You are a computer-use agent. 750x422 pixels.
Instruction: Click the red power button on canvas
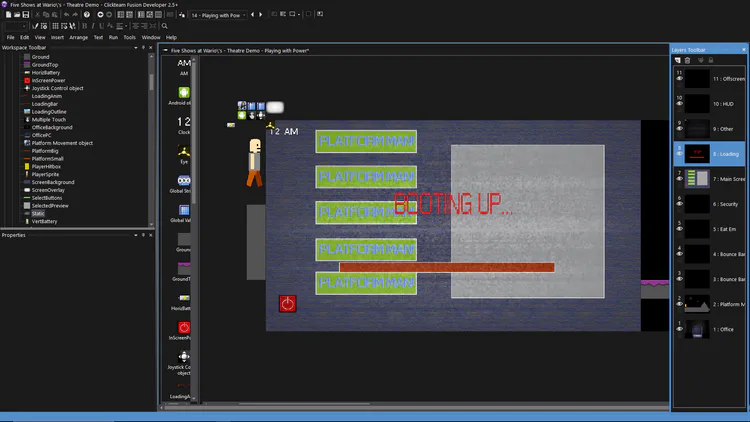(287, 303)
